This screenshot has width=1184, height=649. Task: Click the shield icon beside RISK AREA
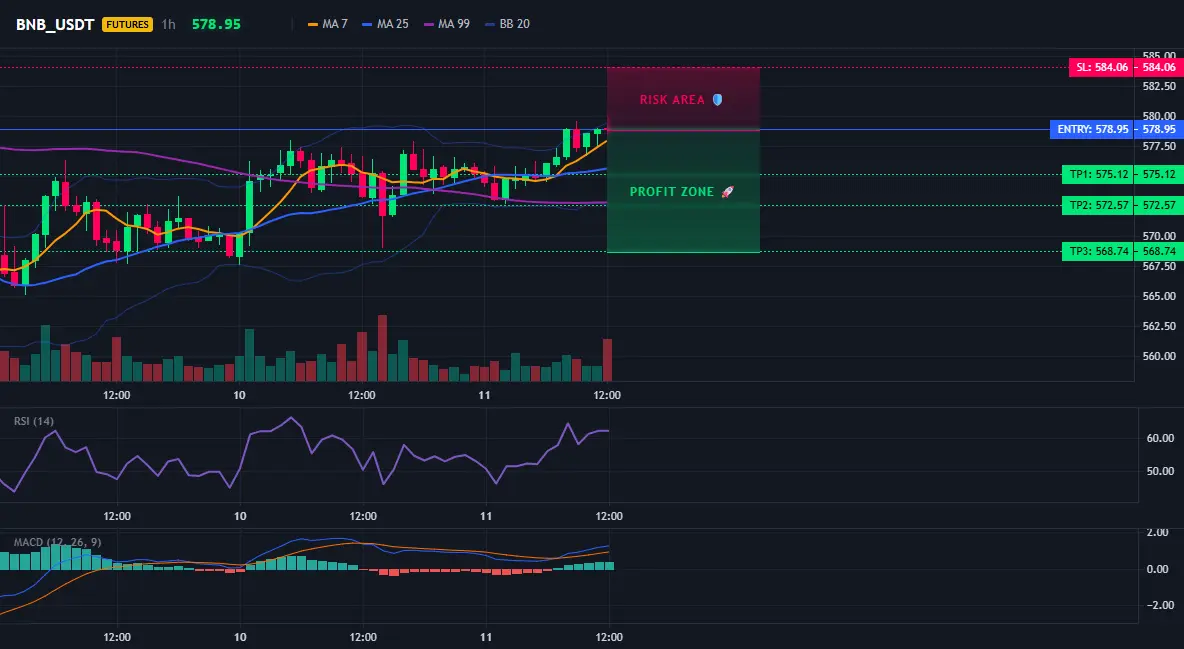click(717, 100)
